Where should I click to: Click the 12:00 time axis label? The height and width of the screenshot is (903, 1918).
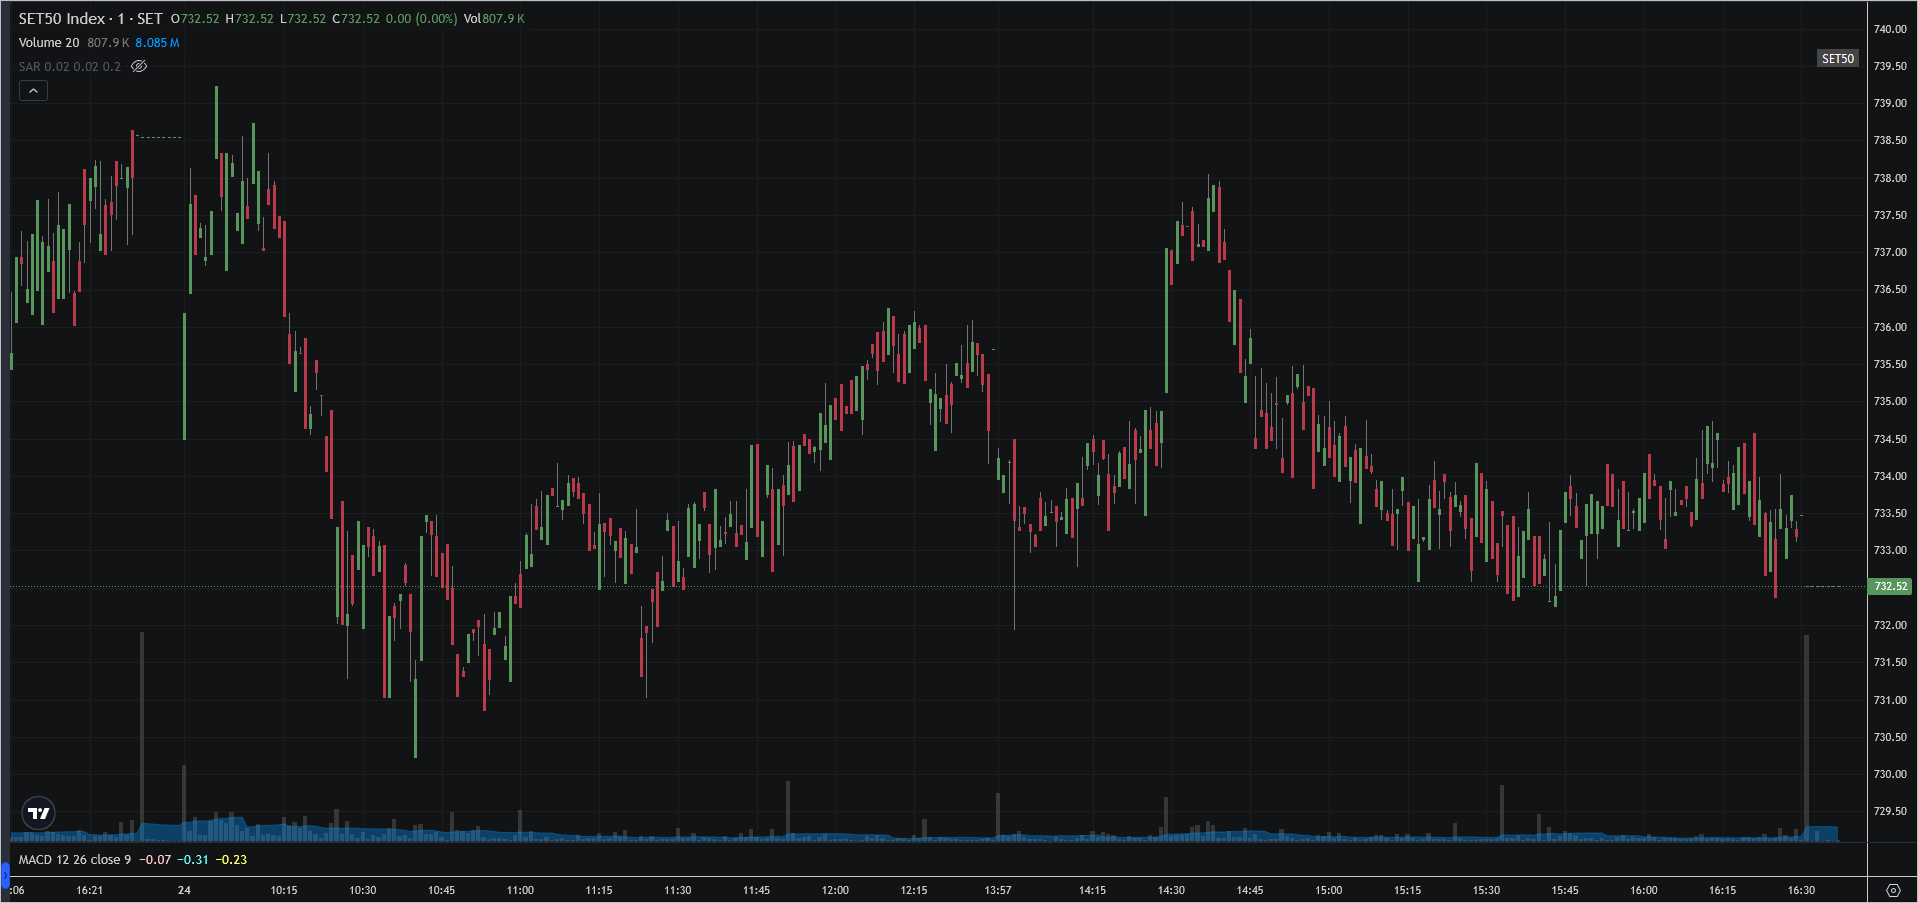tap(835, 890)
